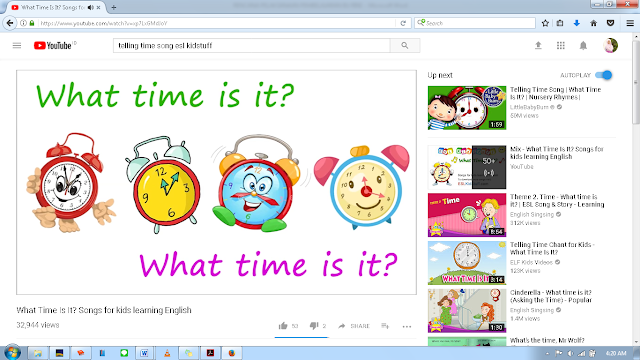Screen dimensions: 640x360
Task: Open 'Theme 2. Time' ESL Song link
Action: tap(557, 200)
